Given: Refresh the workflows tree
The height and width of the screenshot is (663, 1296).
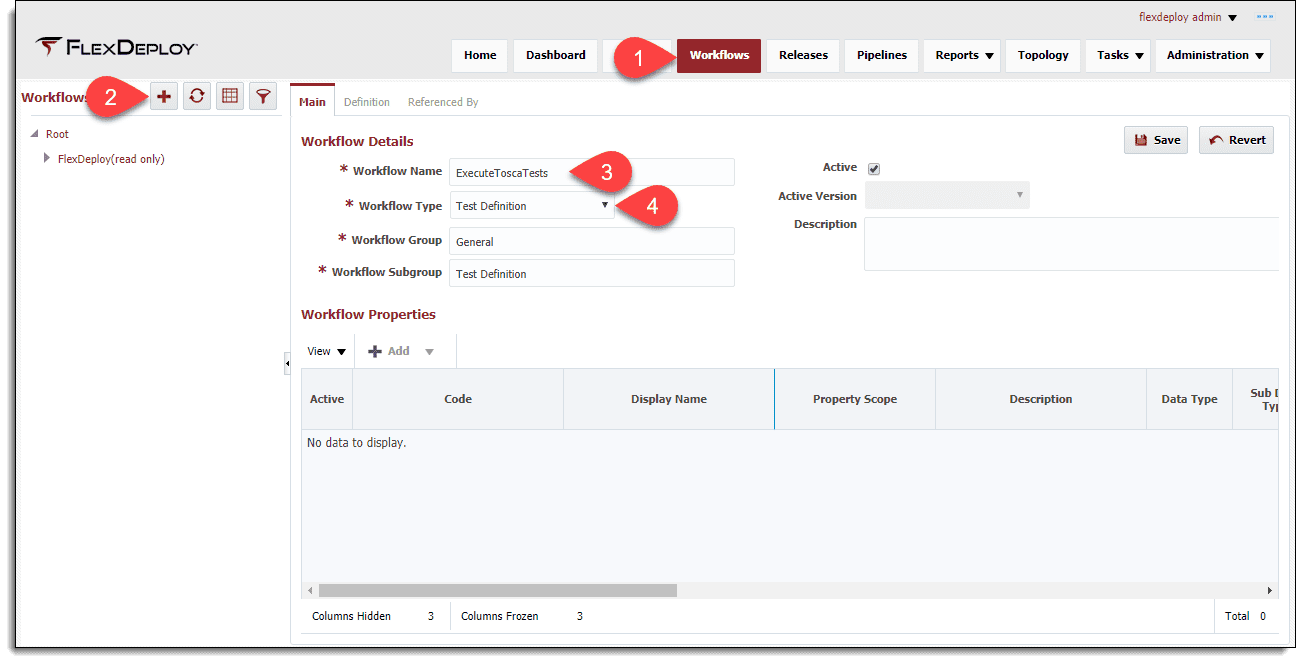Looking at the screenshot, I should click(197, 96).
